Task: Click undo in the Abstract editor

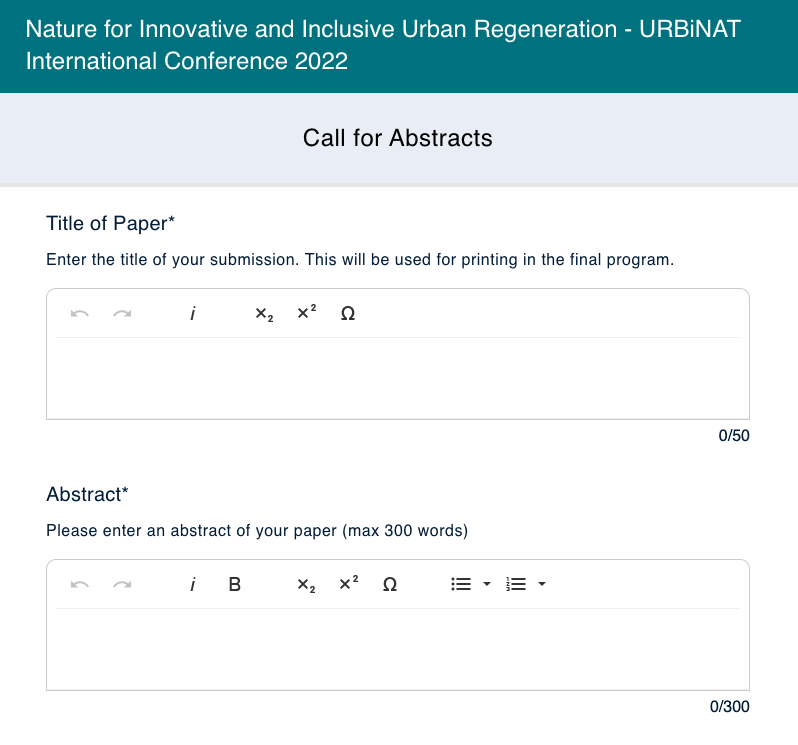Action: (80, 584)
